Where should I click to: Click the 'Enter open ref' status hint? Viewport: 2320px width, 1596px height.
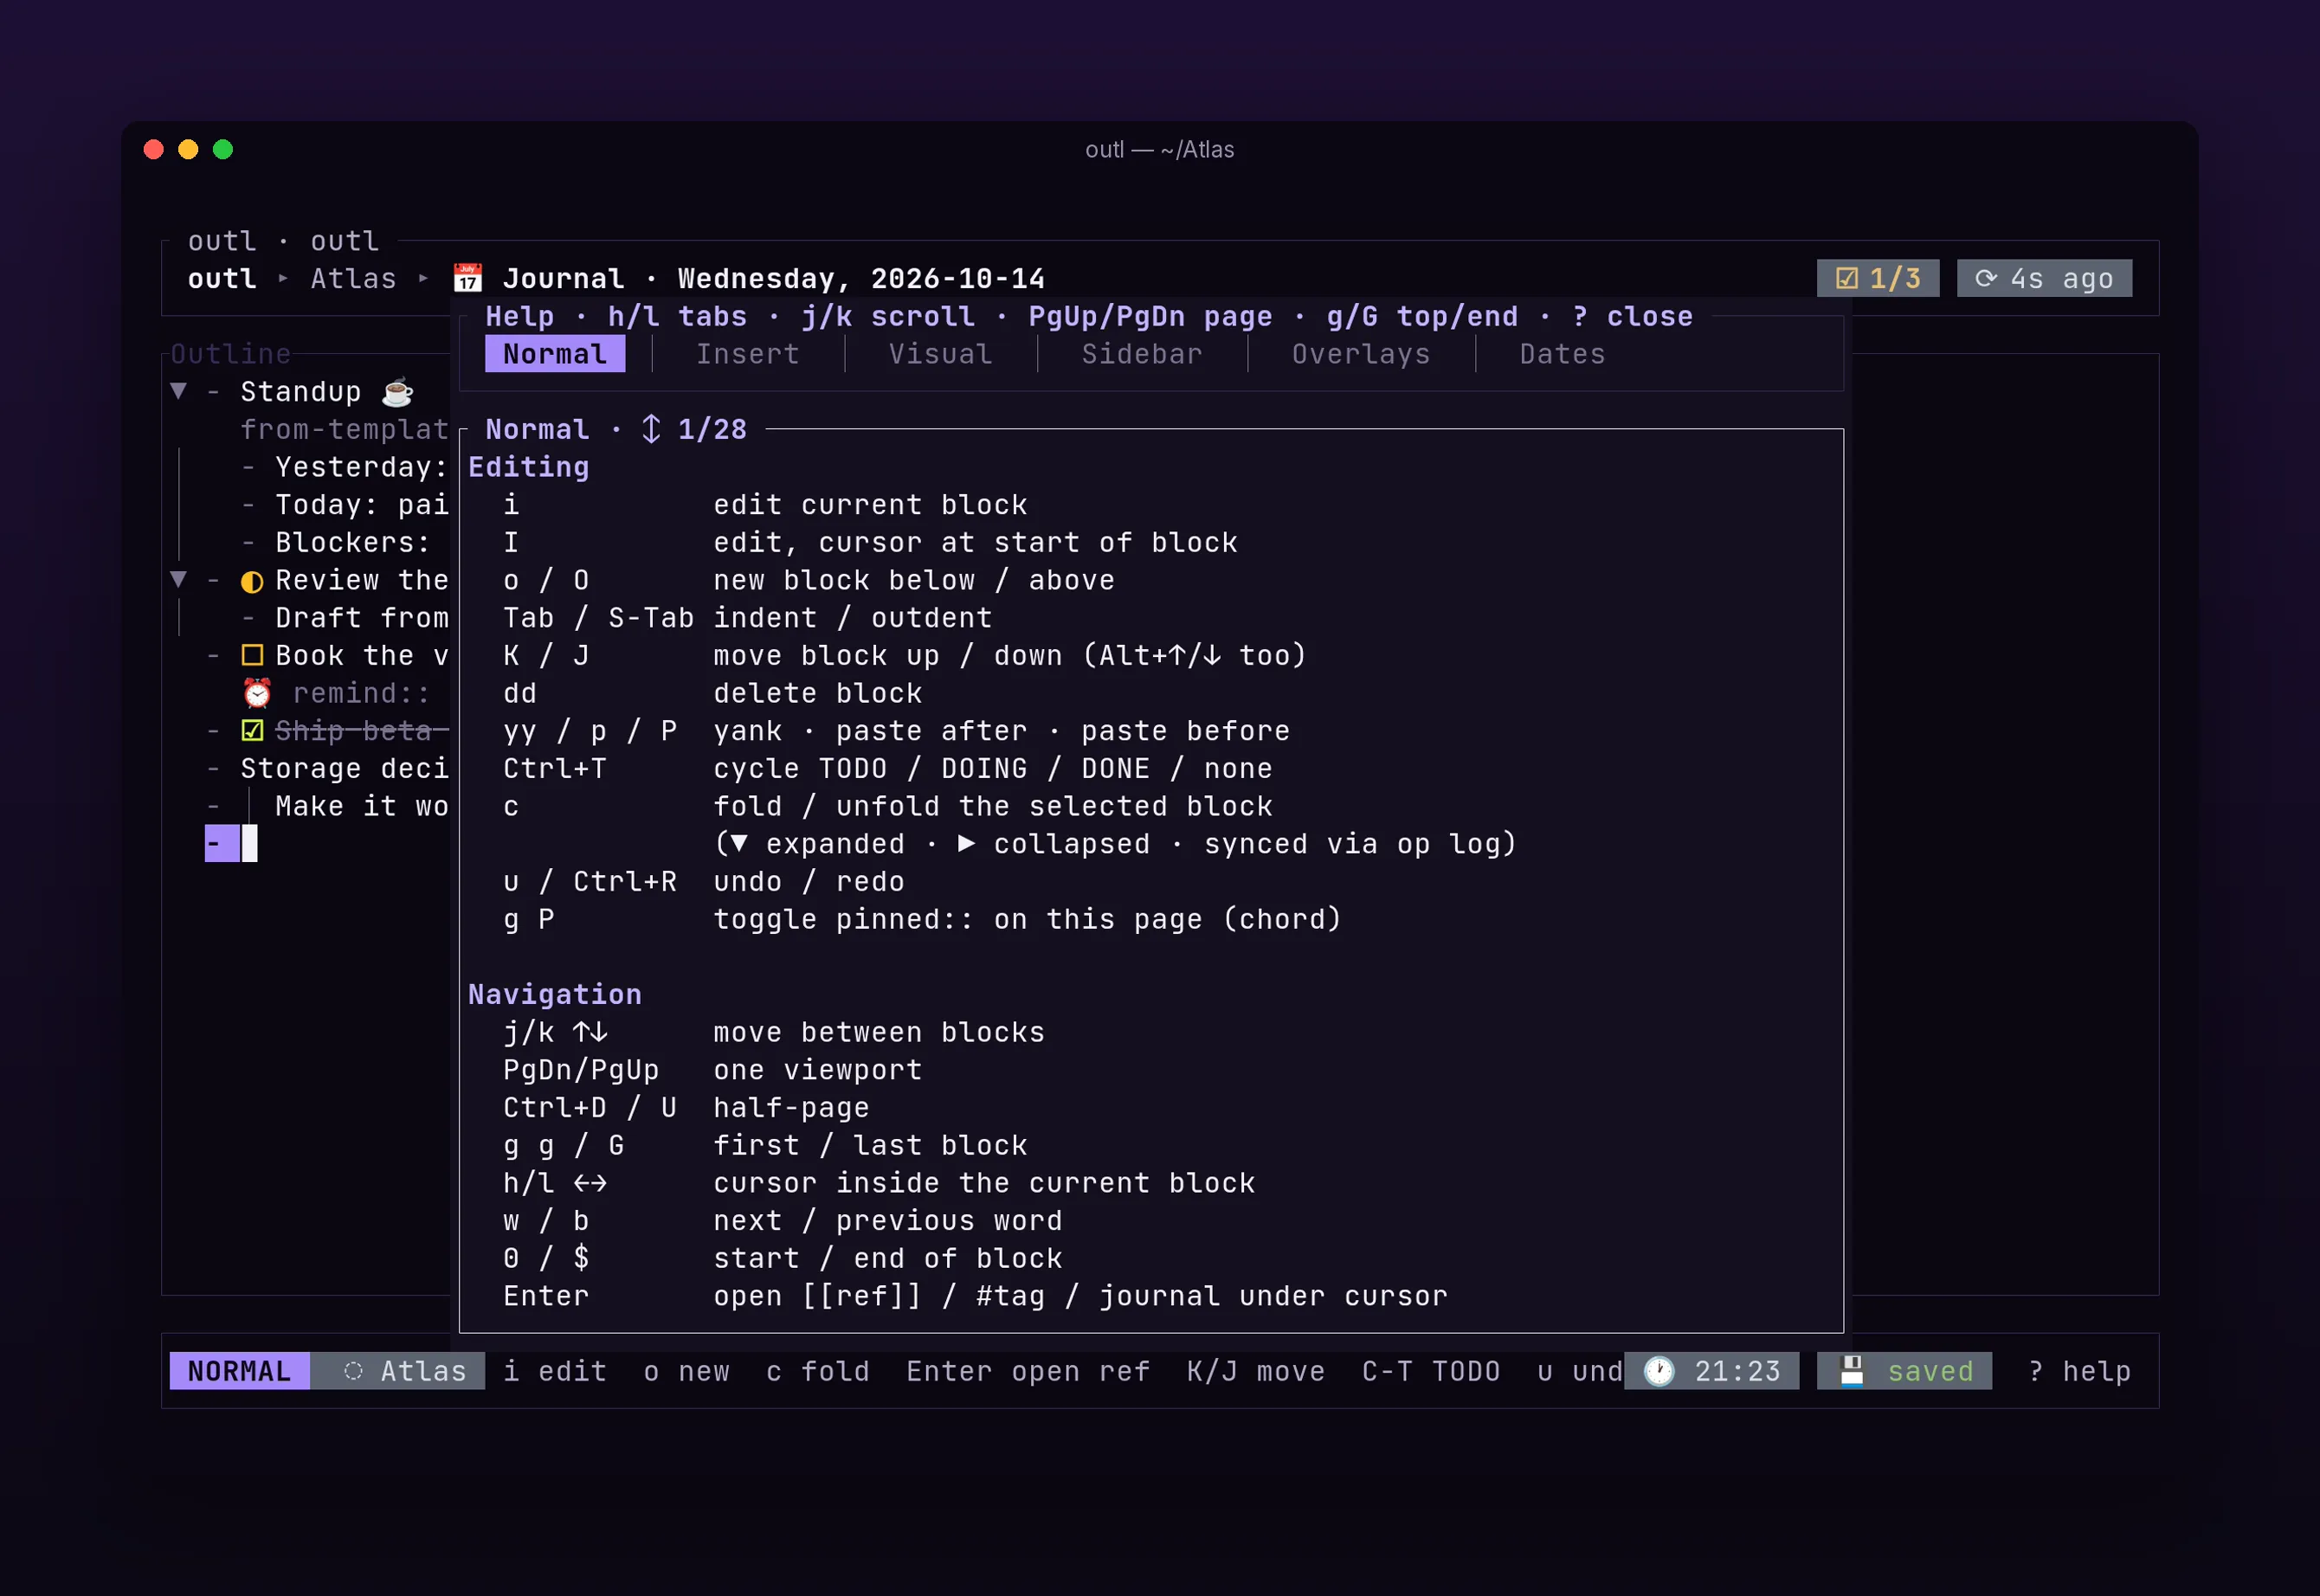pos(1028,1371)
